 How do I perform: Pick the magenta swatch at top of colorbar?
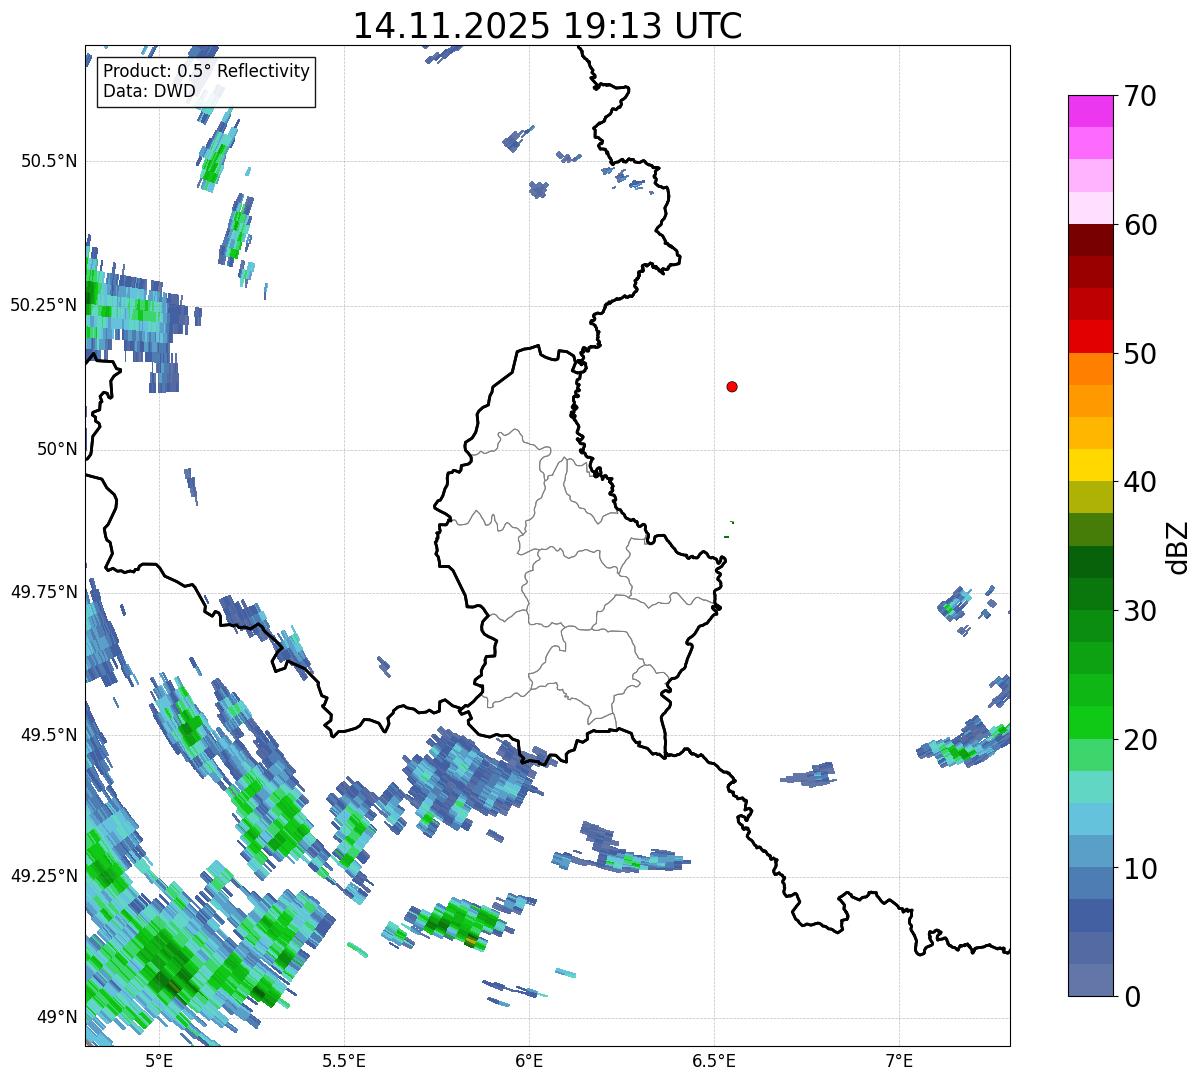point(1091,111)
